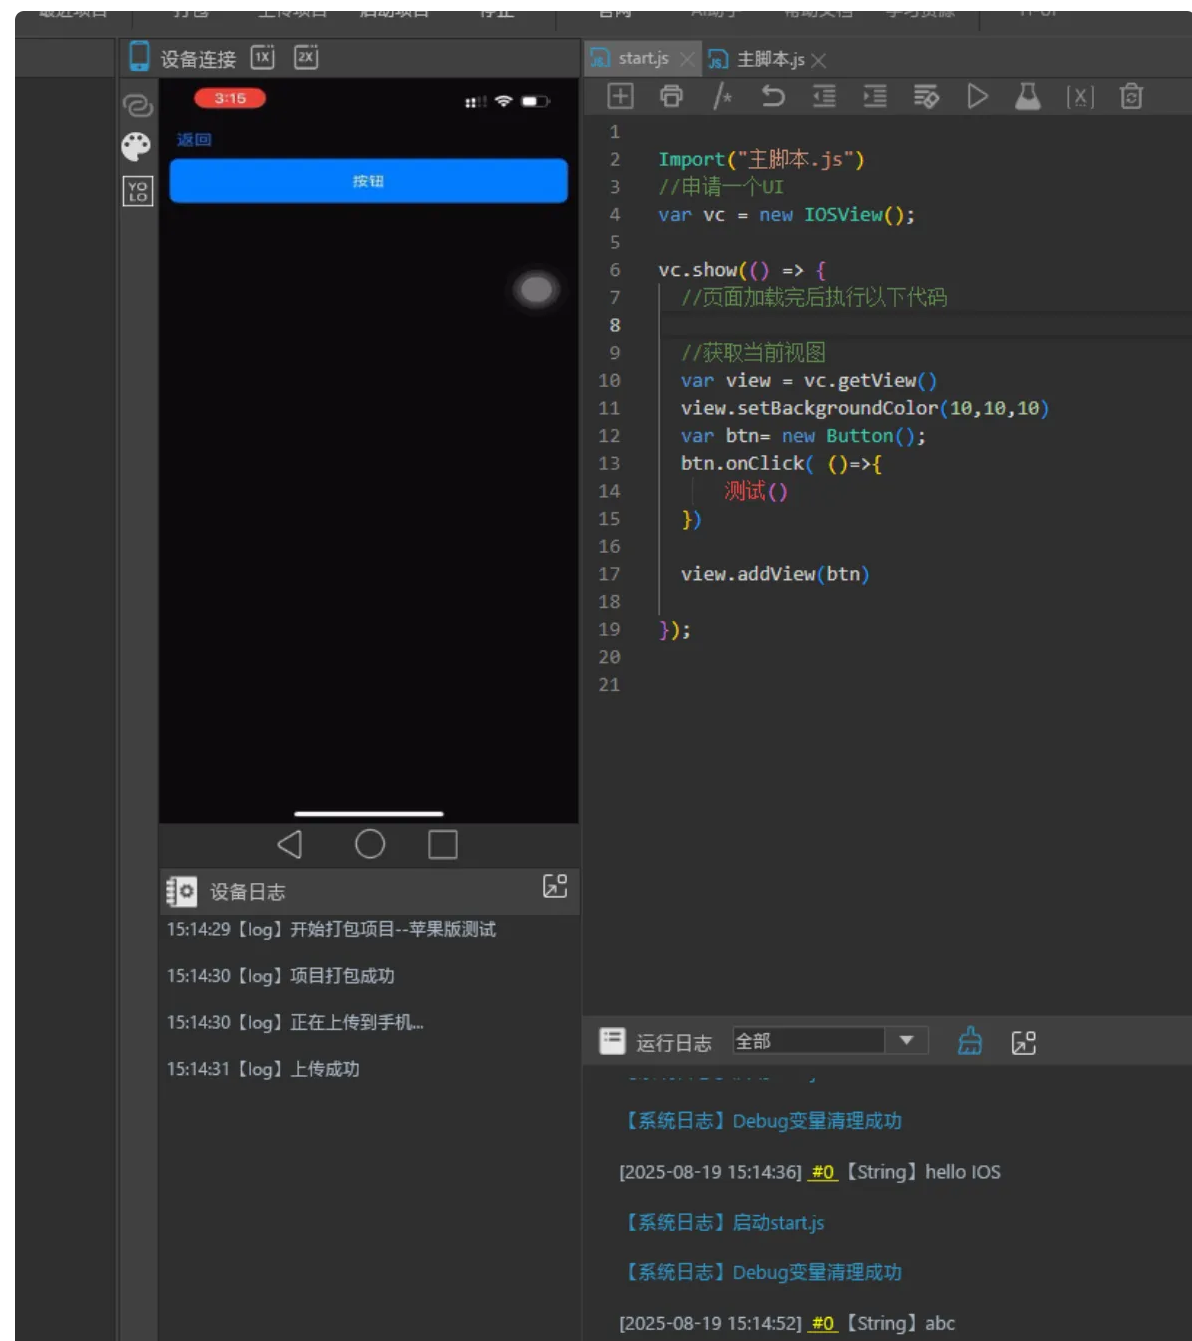Expand the run log panel pop-out icon
1192x1341 pixels.
click(1024, 1043)
